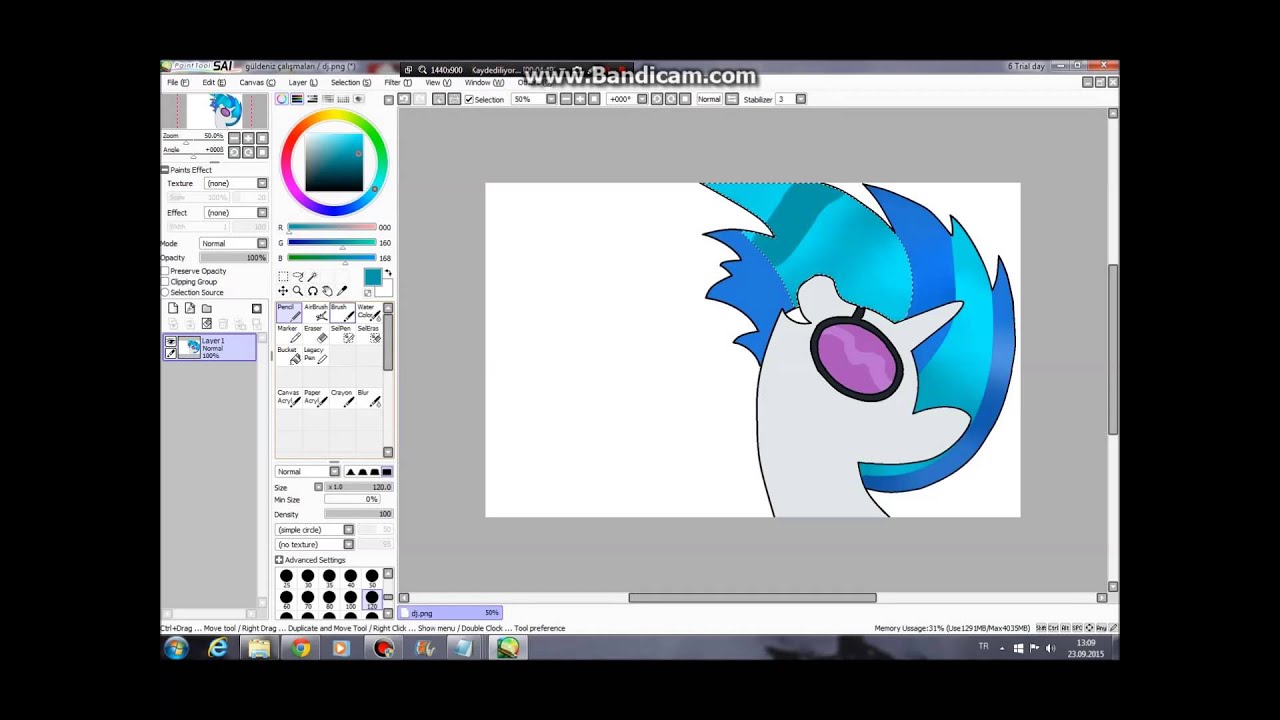Pick the lasso selection tool
This screenshot has height=720, width=1280.
[x=298, y=277]
